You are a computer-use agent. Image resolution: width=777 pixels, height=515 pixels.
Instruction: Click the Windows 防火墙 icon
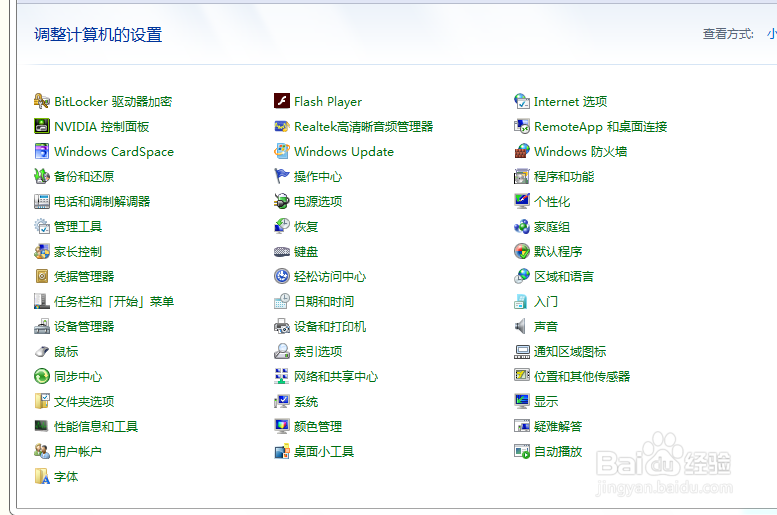tap(522, 151)
